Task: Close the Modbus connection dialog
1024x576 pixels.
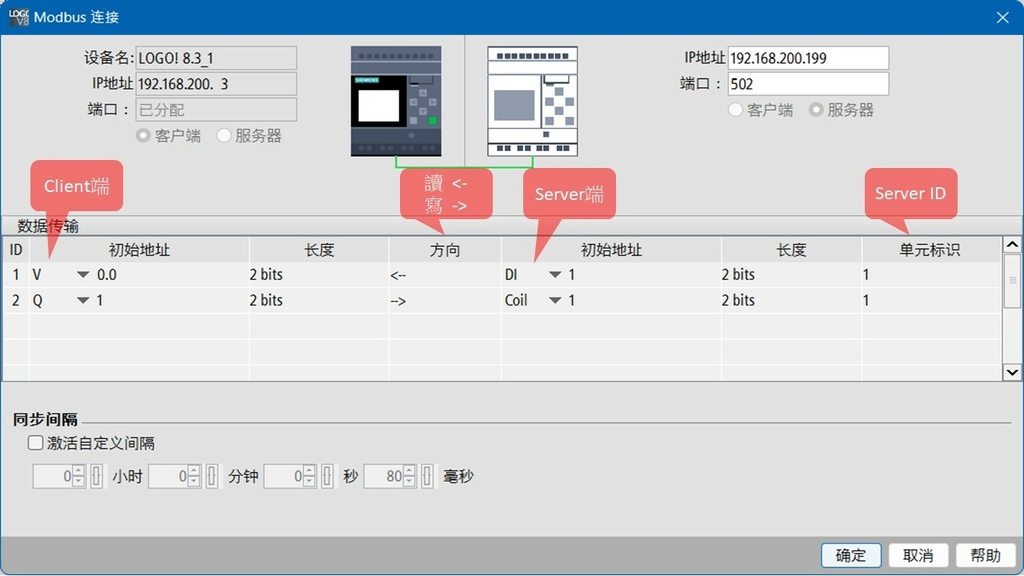Action: coord(1002,18)
